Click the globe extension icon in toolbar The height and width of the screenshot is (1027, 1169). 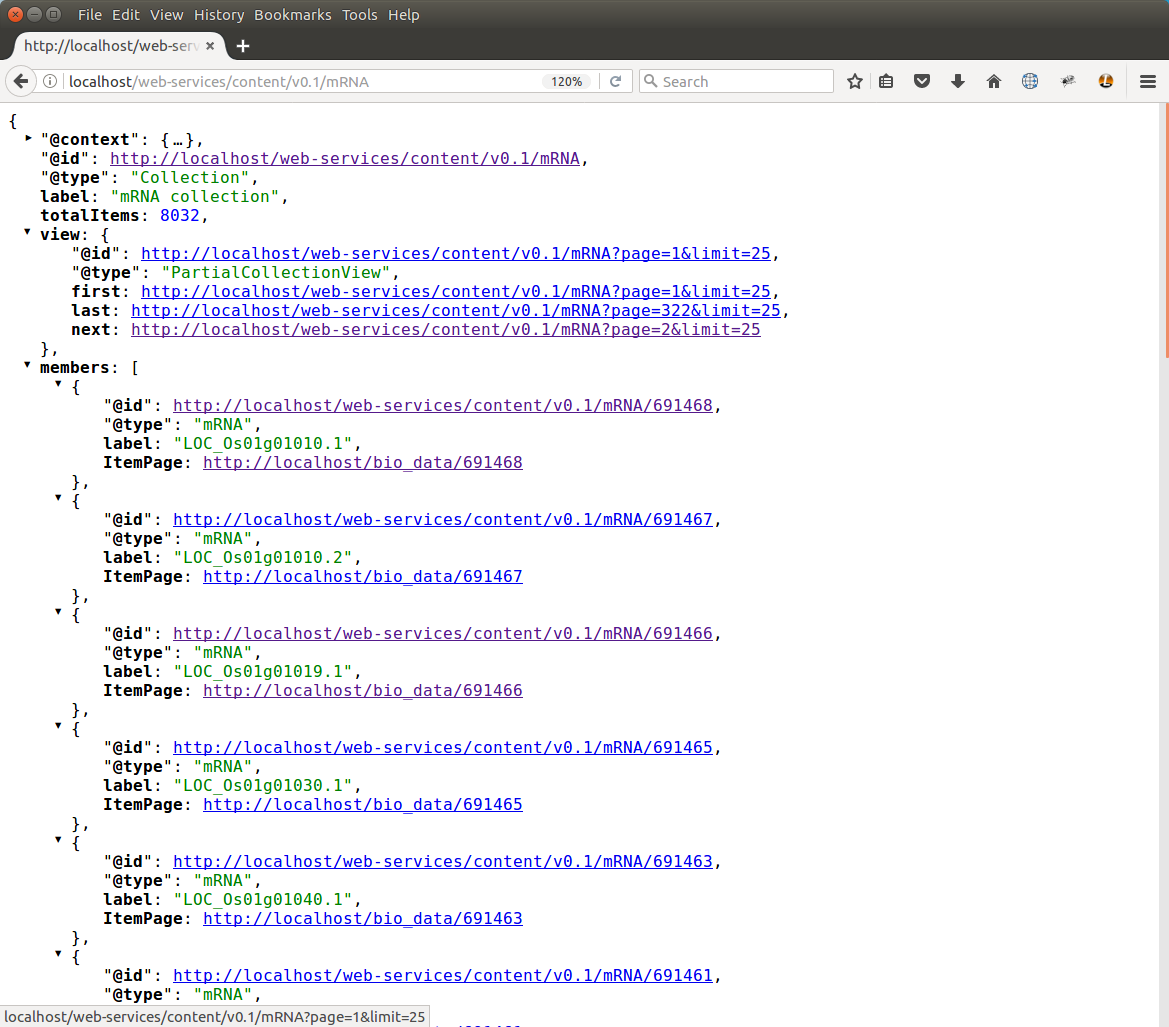click(1030, 81)
